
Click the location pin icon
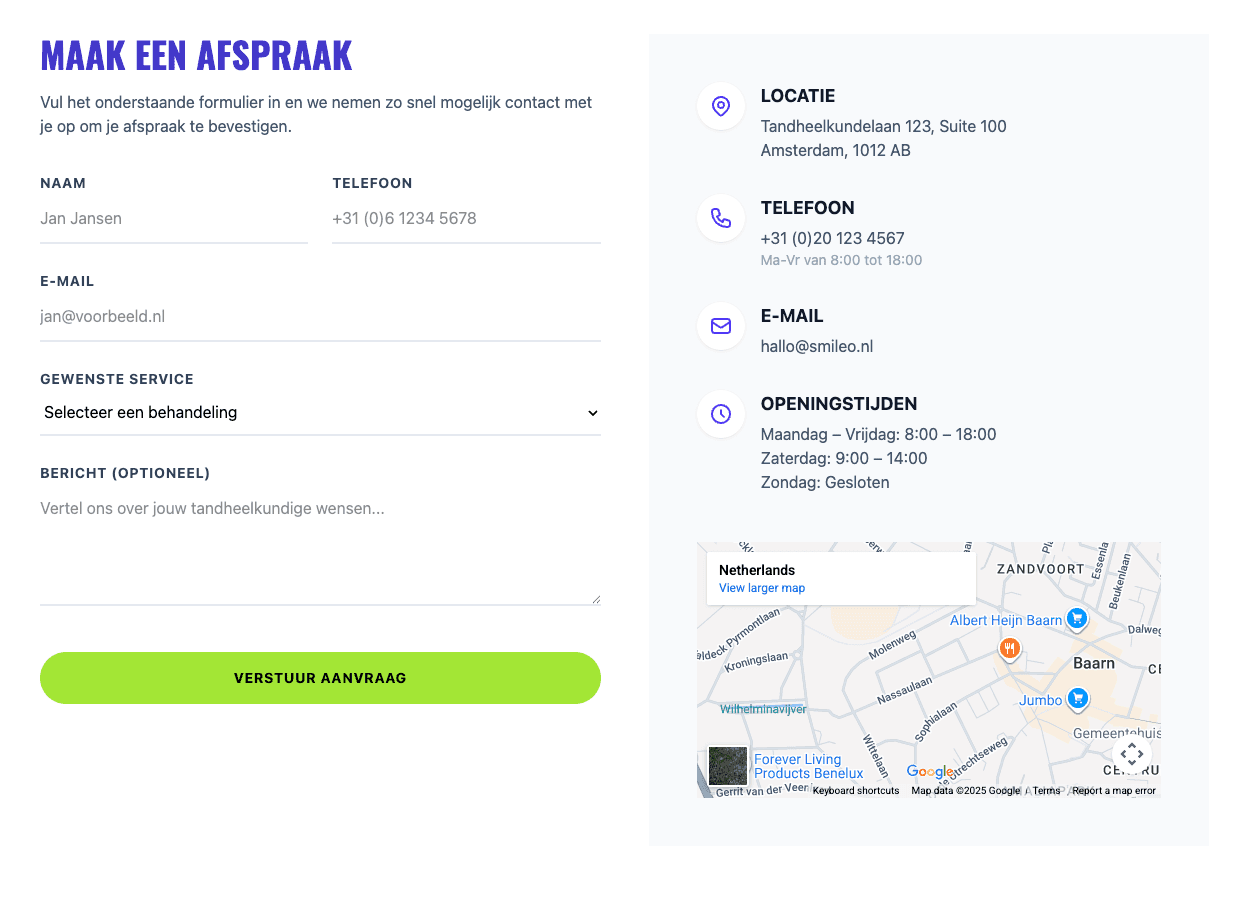721,106
